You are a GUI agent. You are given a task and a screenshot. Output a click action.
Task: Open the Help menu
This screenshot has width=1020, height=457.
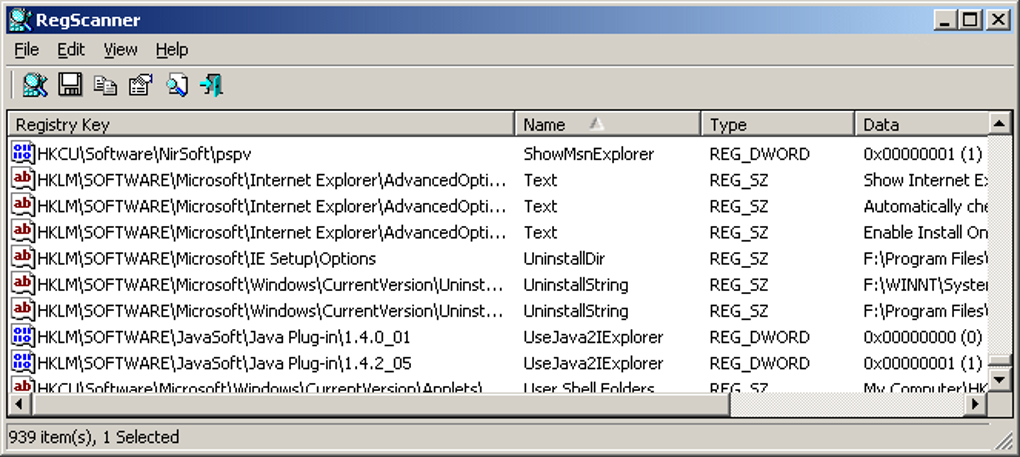(x=172, y=49)
